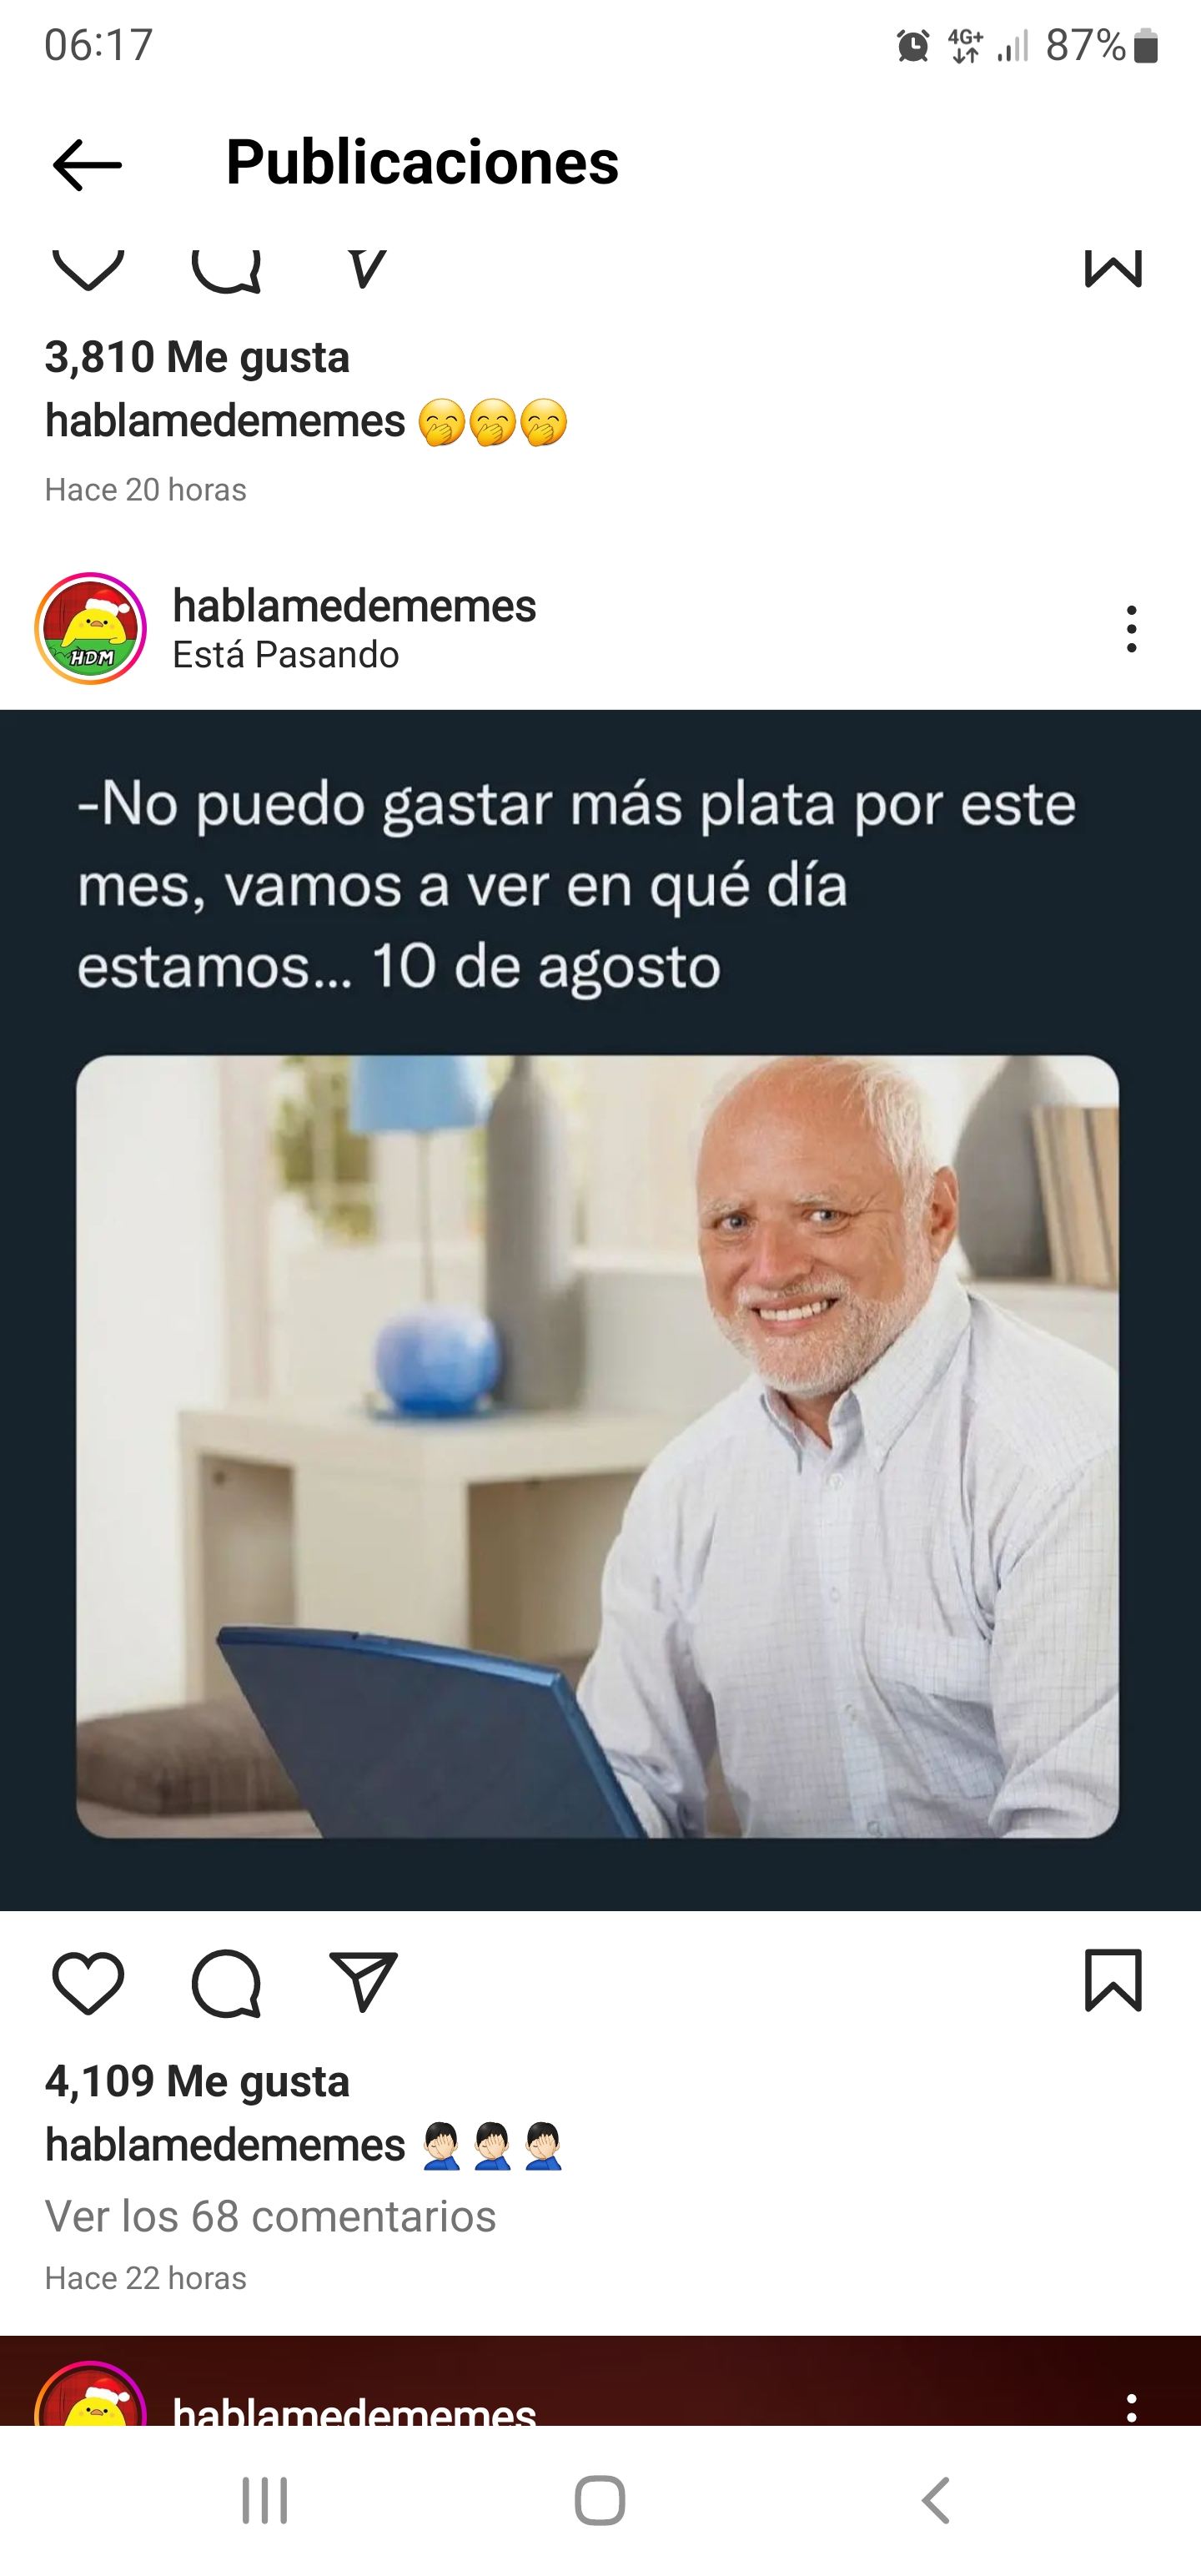Share the meme post via paper plane icon

(x=364, y=1981)
